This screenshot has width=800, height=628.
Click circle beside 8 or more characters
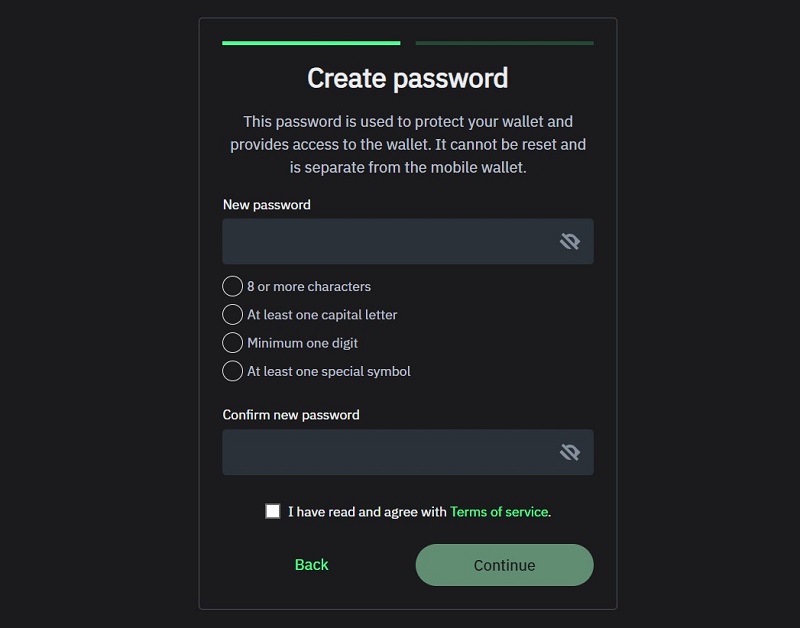pyautogui.click(x=232, y=286)
